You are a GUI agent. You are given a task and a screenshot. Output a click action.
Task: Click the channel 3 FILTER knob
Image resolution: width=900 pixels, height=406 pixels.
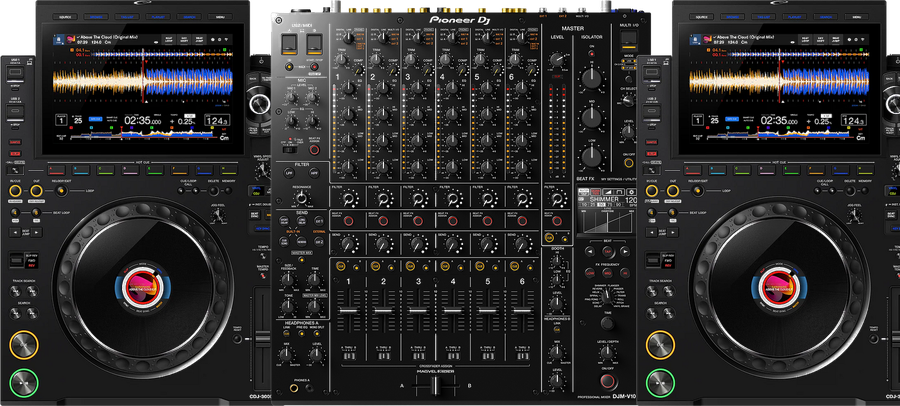pos(417,199)
